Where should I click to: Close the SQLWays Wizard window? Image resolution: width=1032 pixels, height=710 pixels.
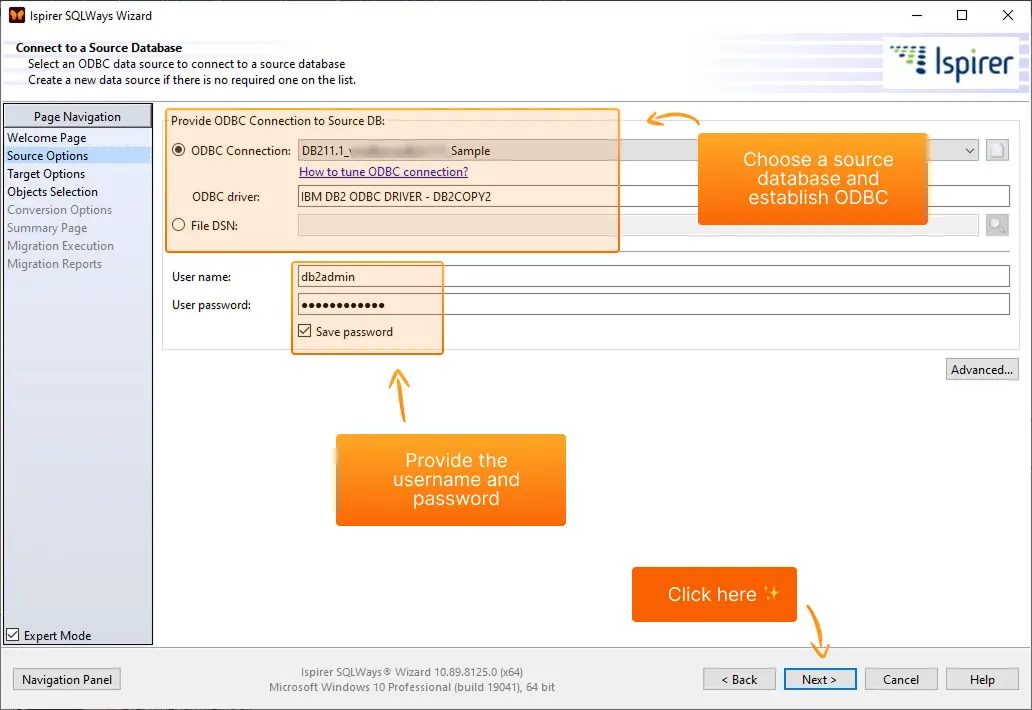pos(1008,15)
